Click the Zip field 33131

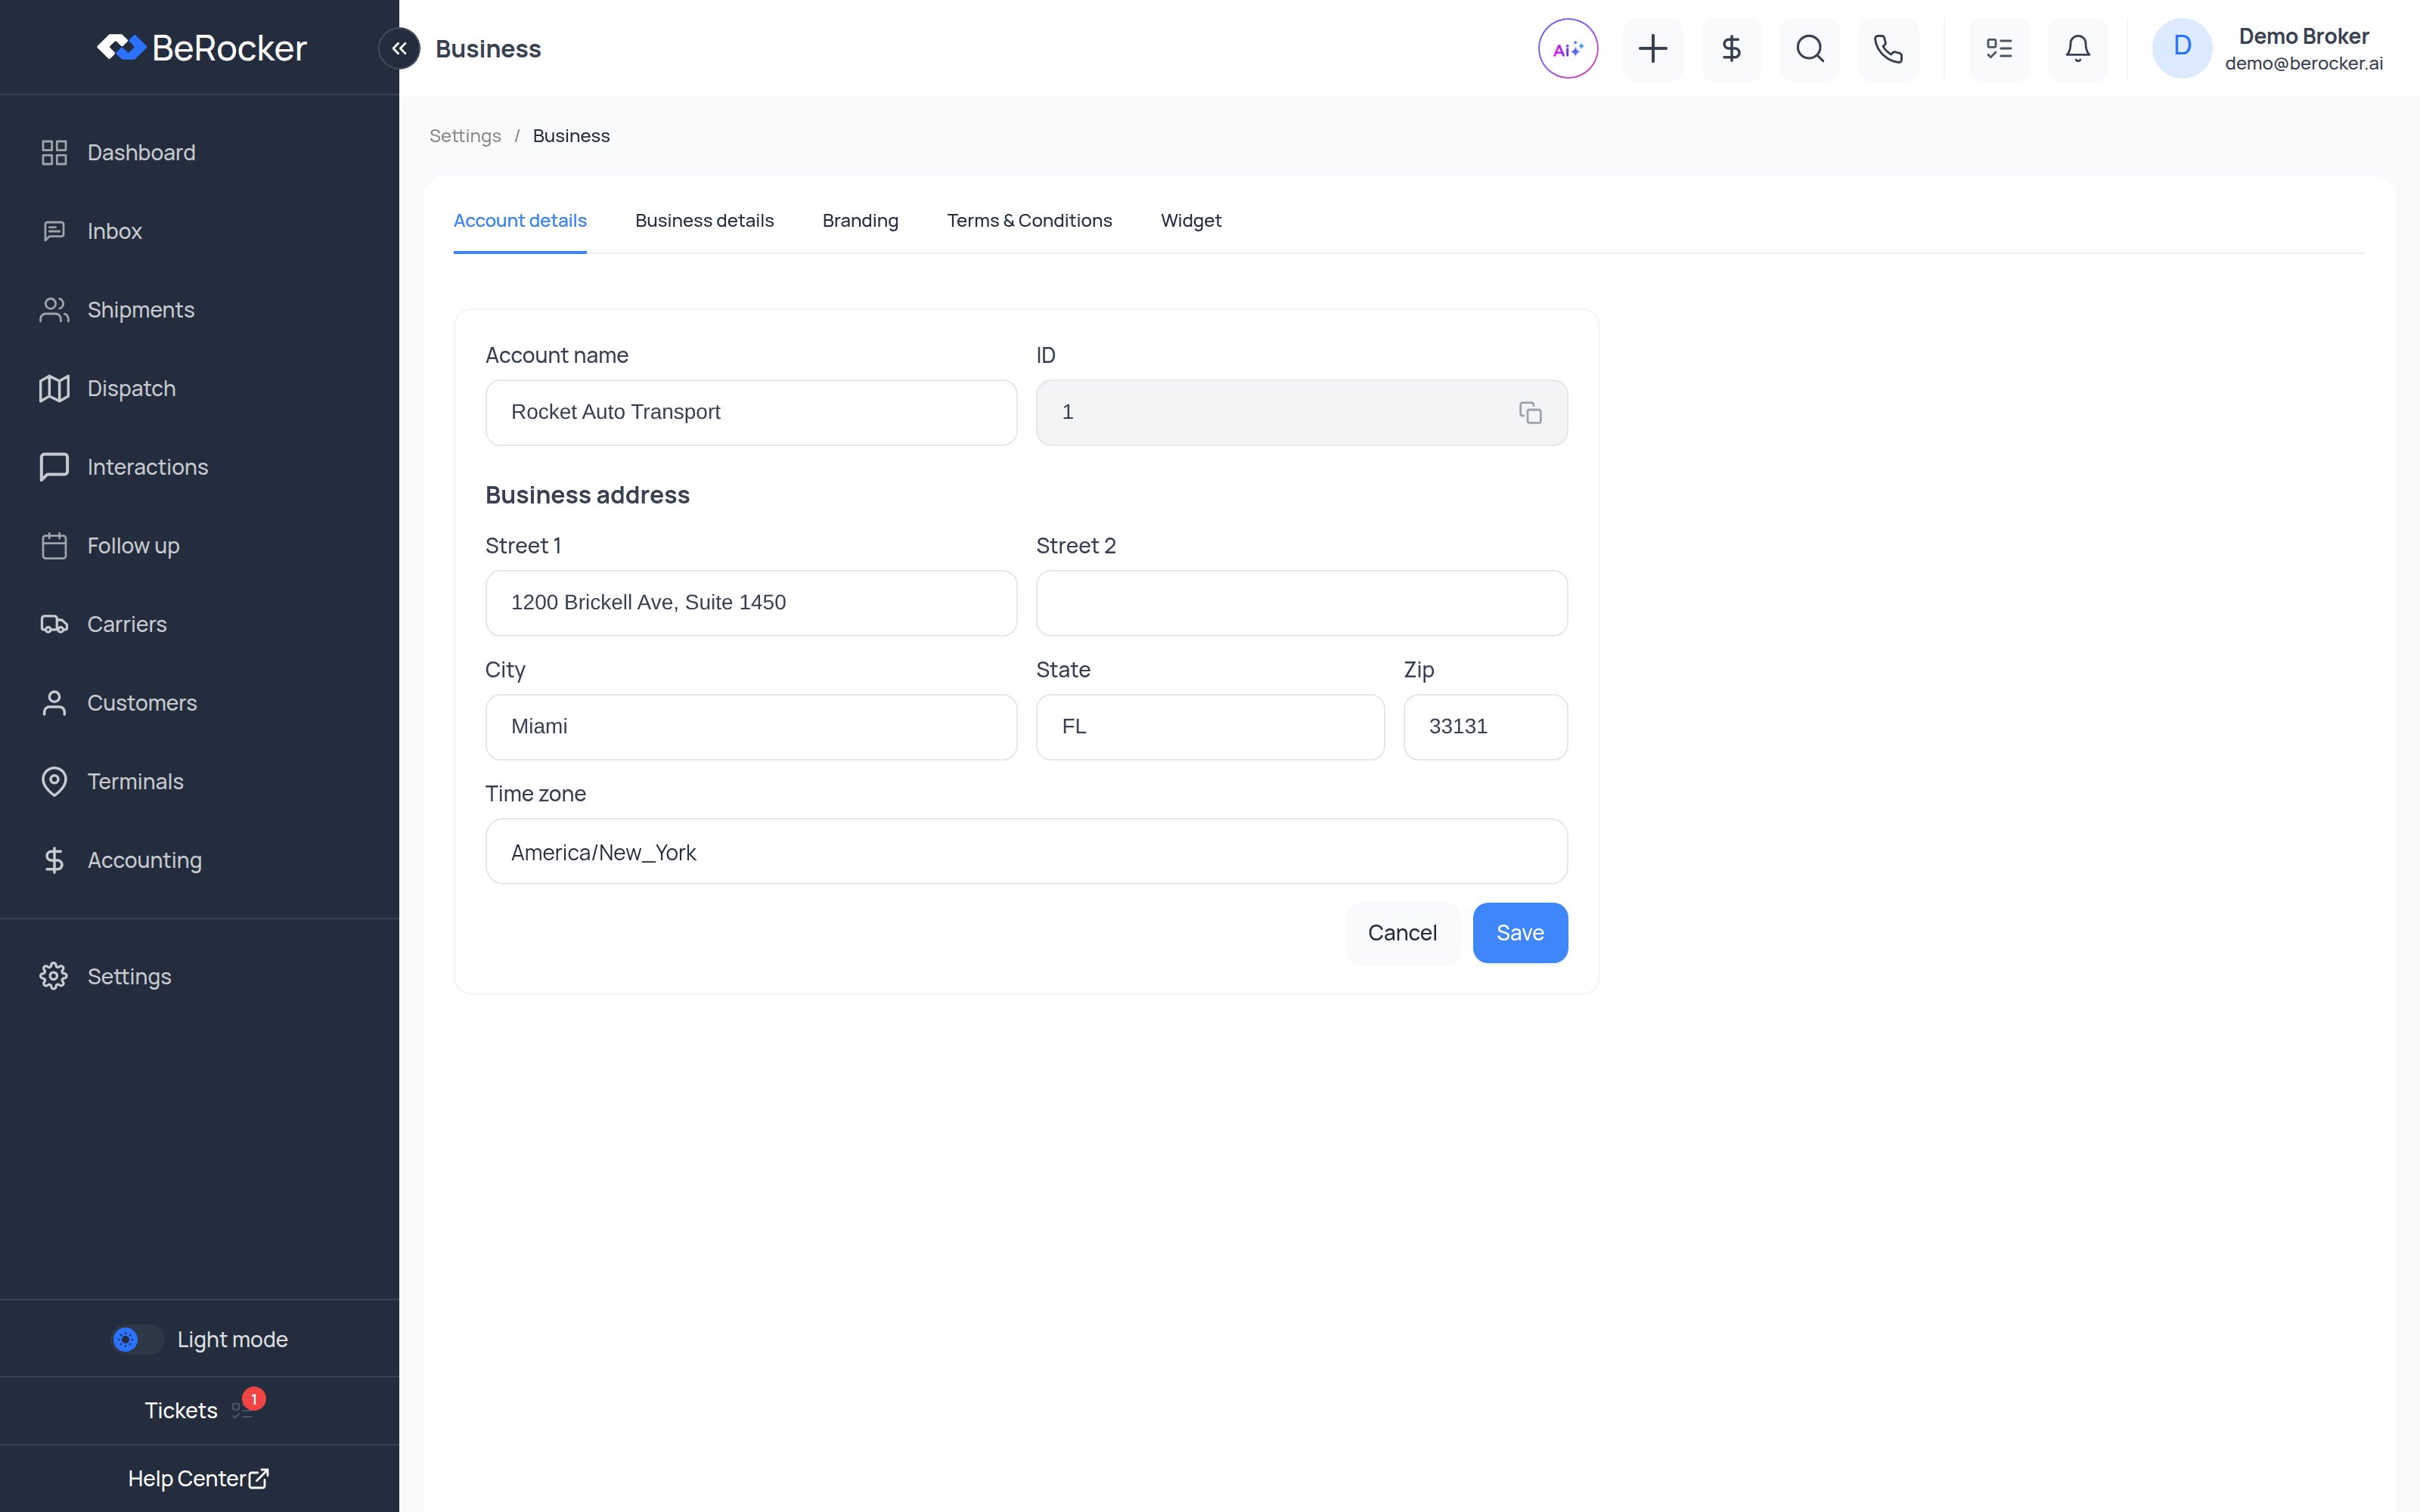click(1485, 727)
